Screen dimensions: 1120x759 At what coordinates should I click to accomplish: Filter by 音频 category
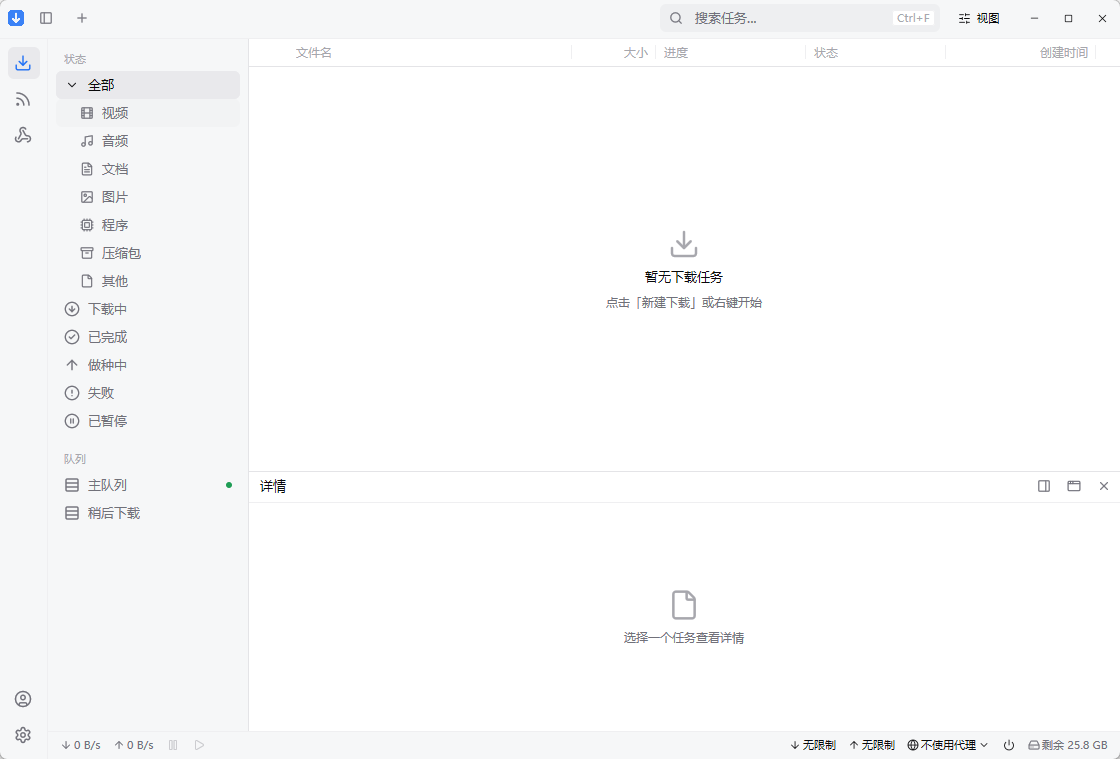click(x=148, y=141)
